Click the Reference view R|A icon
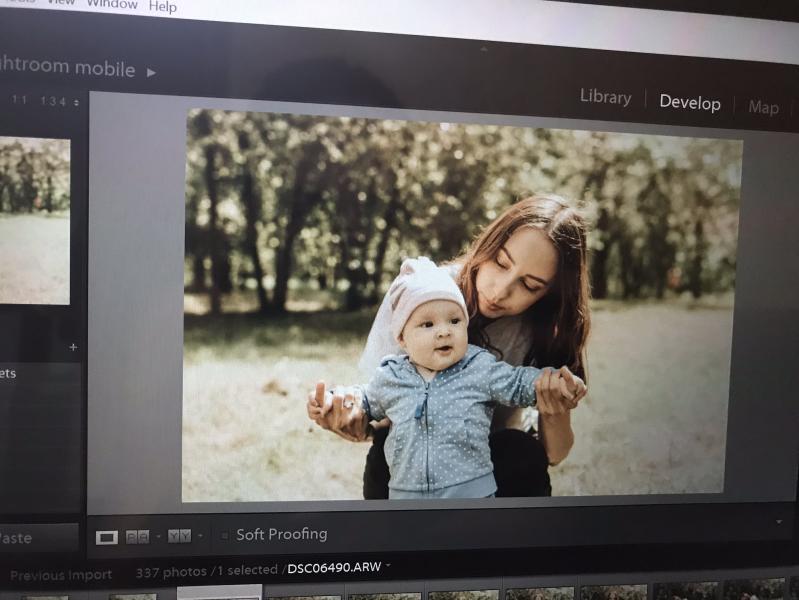 coord(137,537)
